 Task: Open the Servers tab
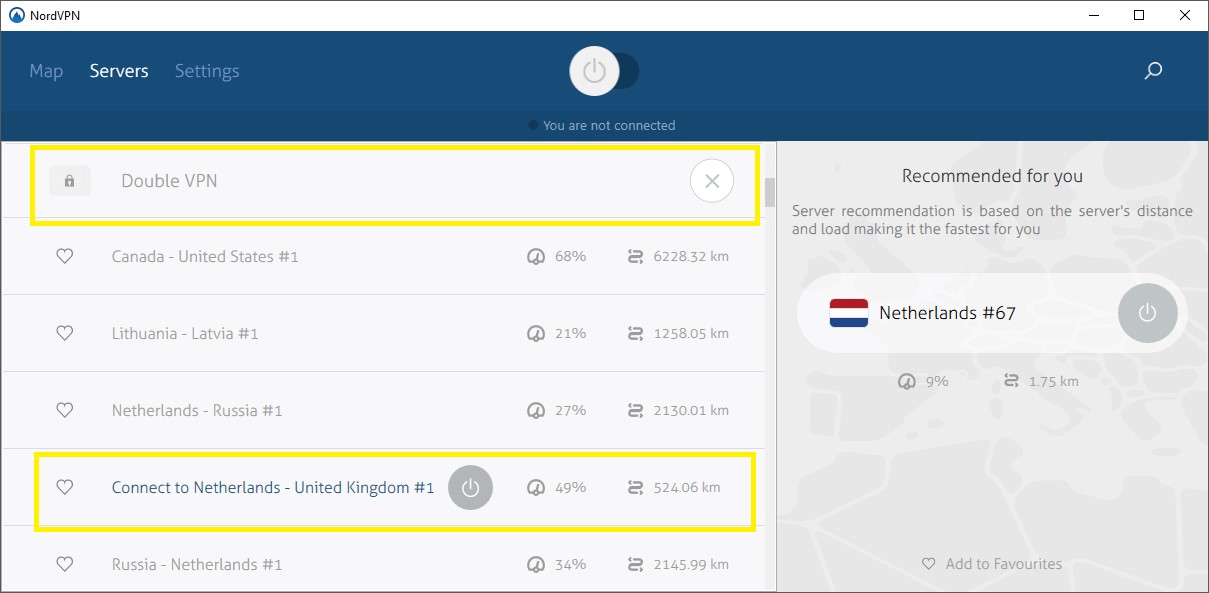point(119,71)
